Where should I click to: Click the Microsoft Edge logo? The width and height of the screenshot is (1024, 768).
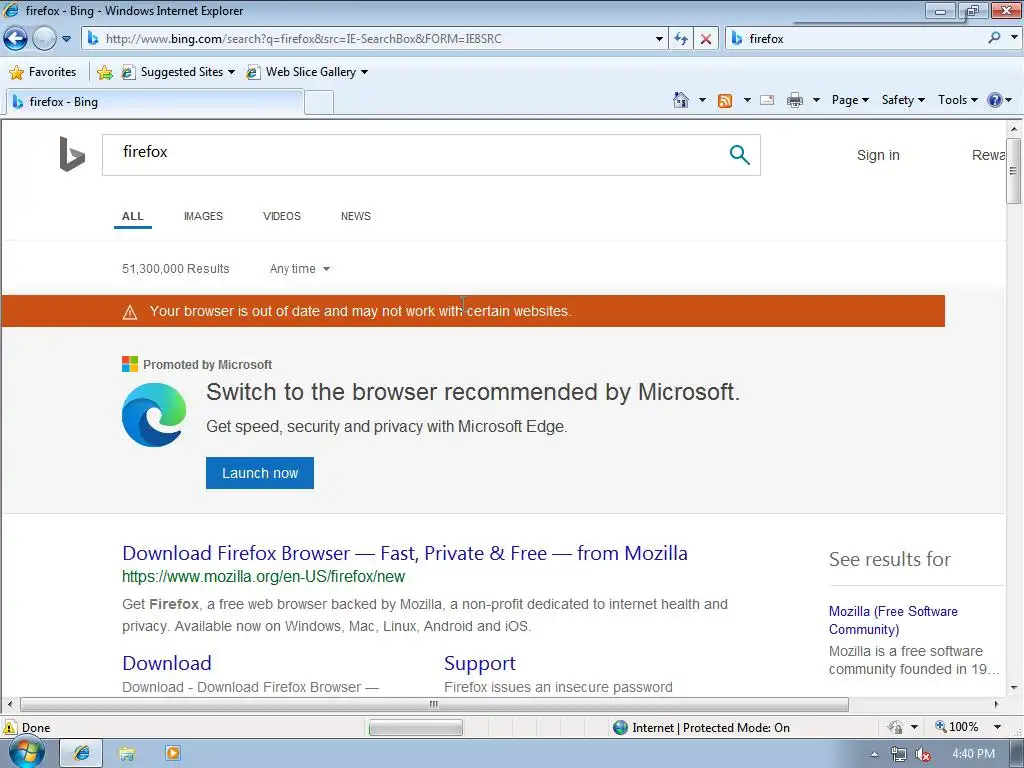(154, 415)
